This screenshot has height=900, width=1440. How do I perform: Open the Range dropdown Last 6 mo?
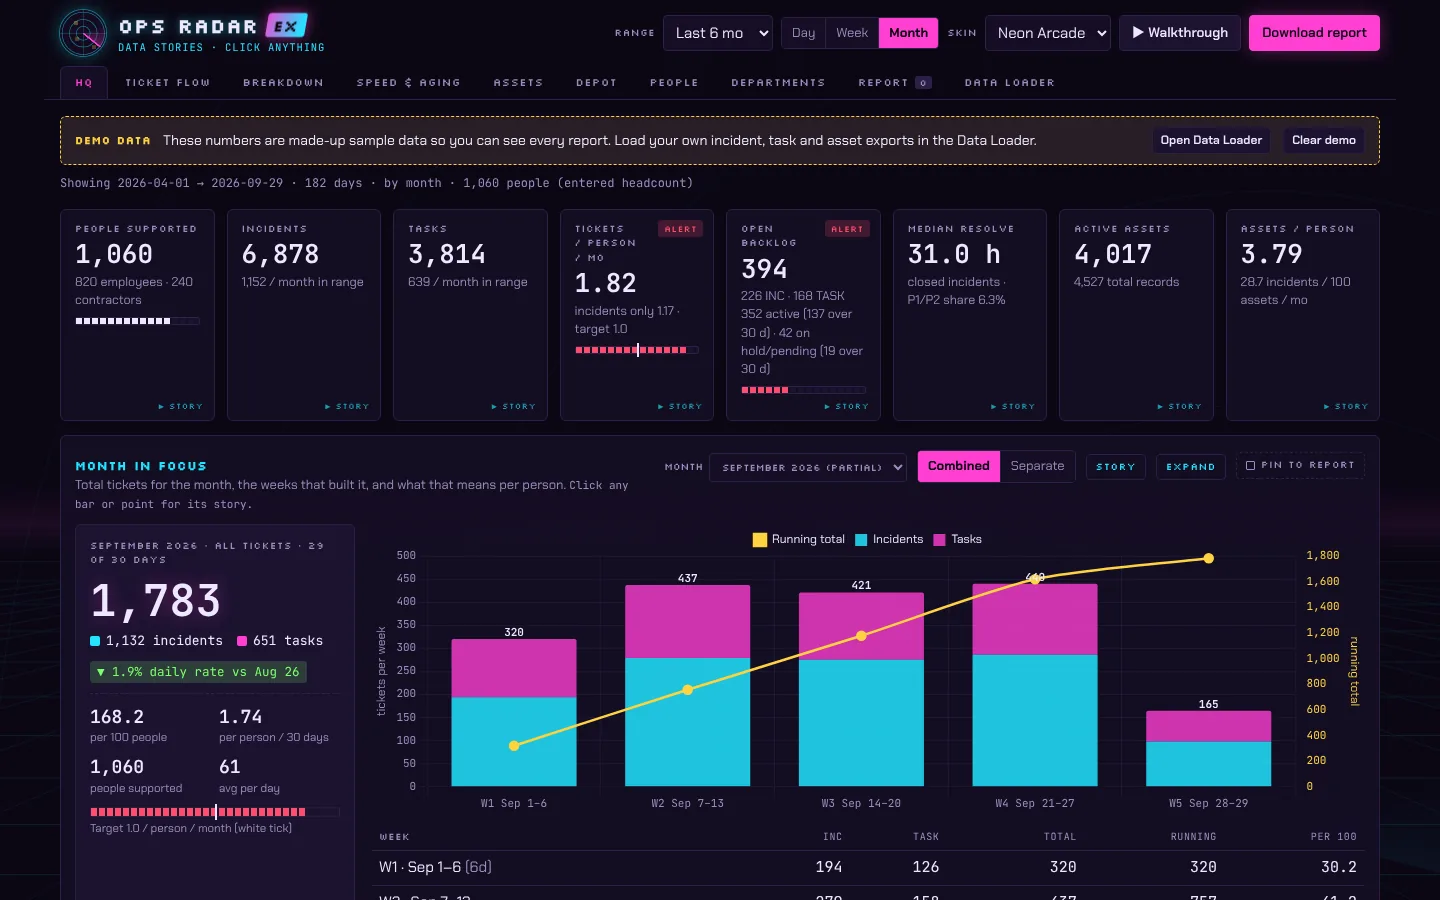[x=718, y=33]
